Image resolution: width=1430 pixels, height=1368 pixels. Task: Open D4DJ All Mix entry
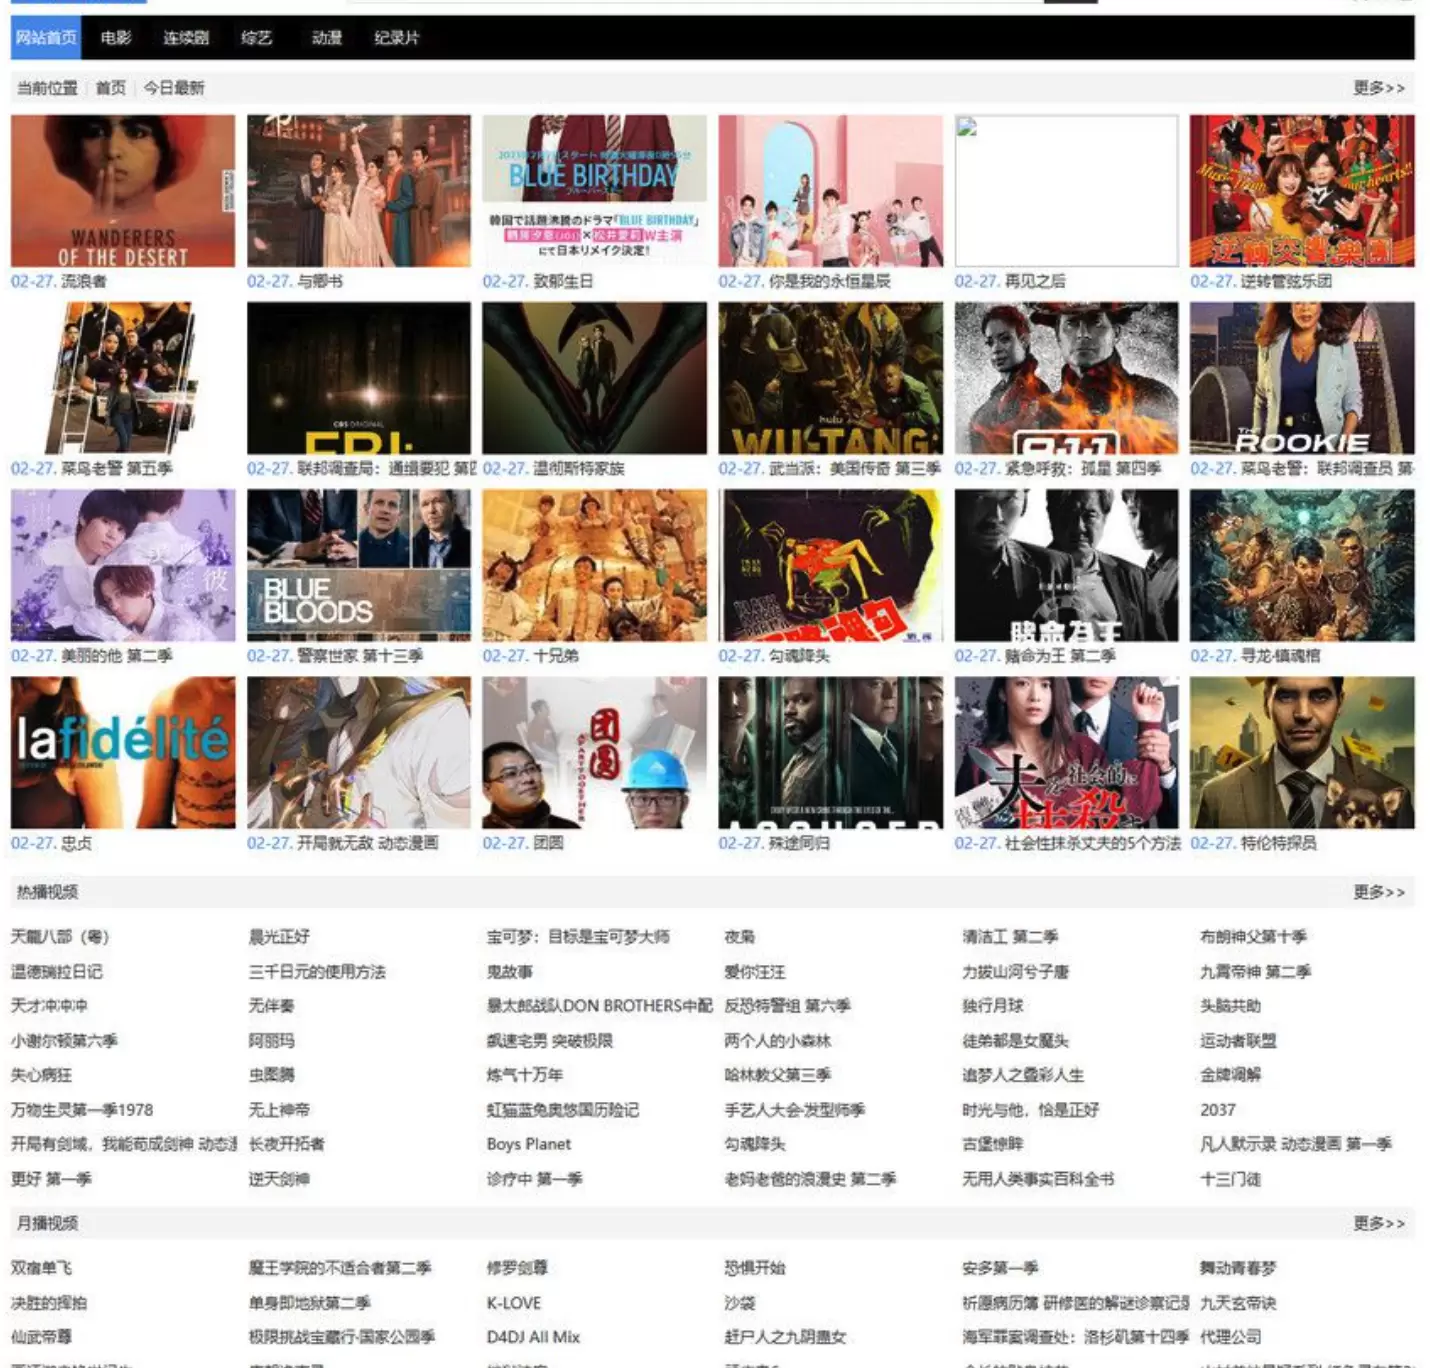coord(533,1337)
